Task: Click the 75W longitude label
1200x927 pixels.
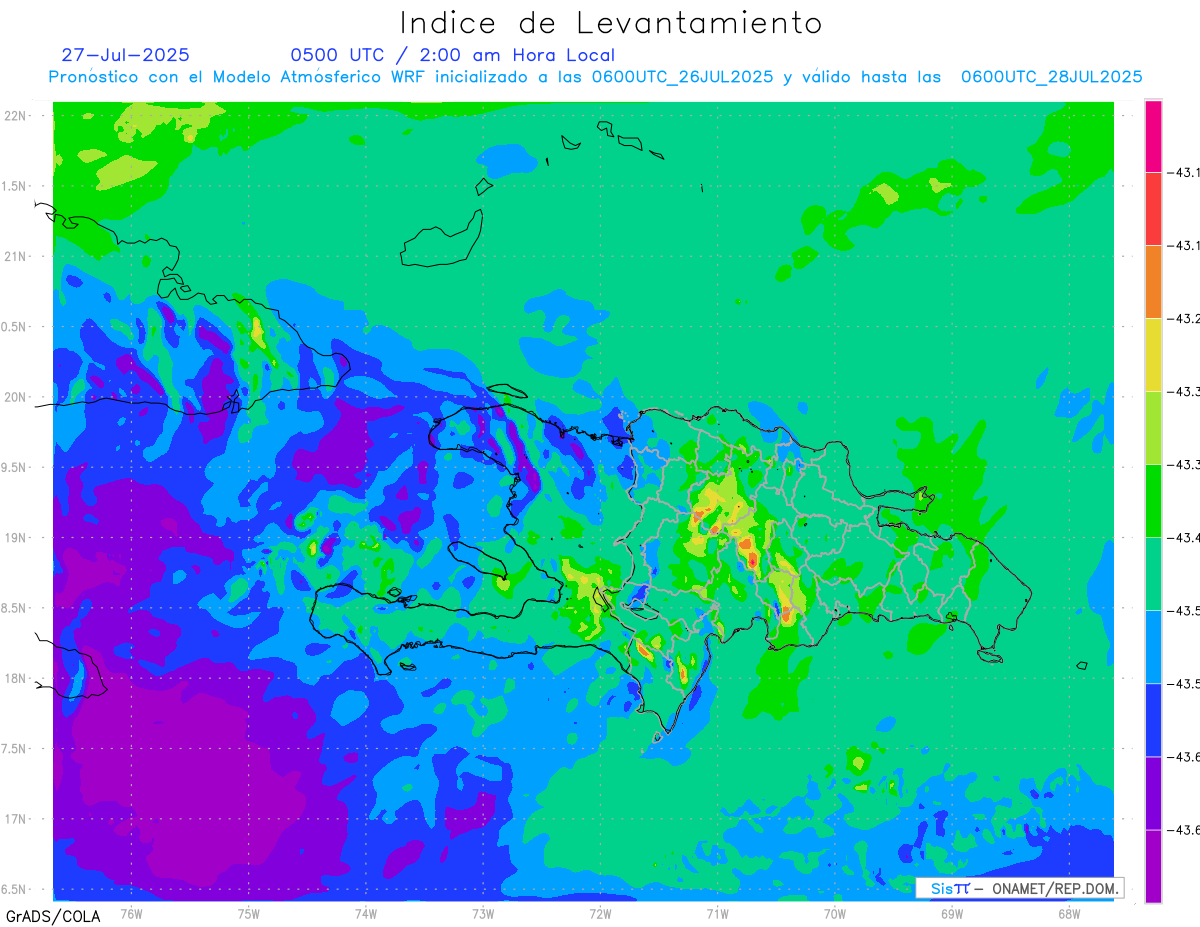Action: coord(248,913)
